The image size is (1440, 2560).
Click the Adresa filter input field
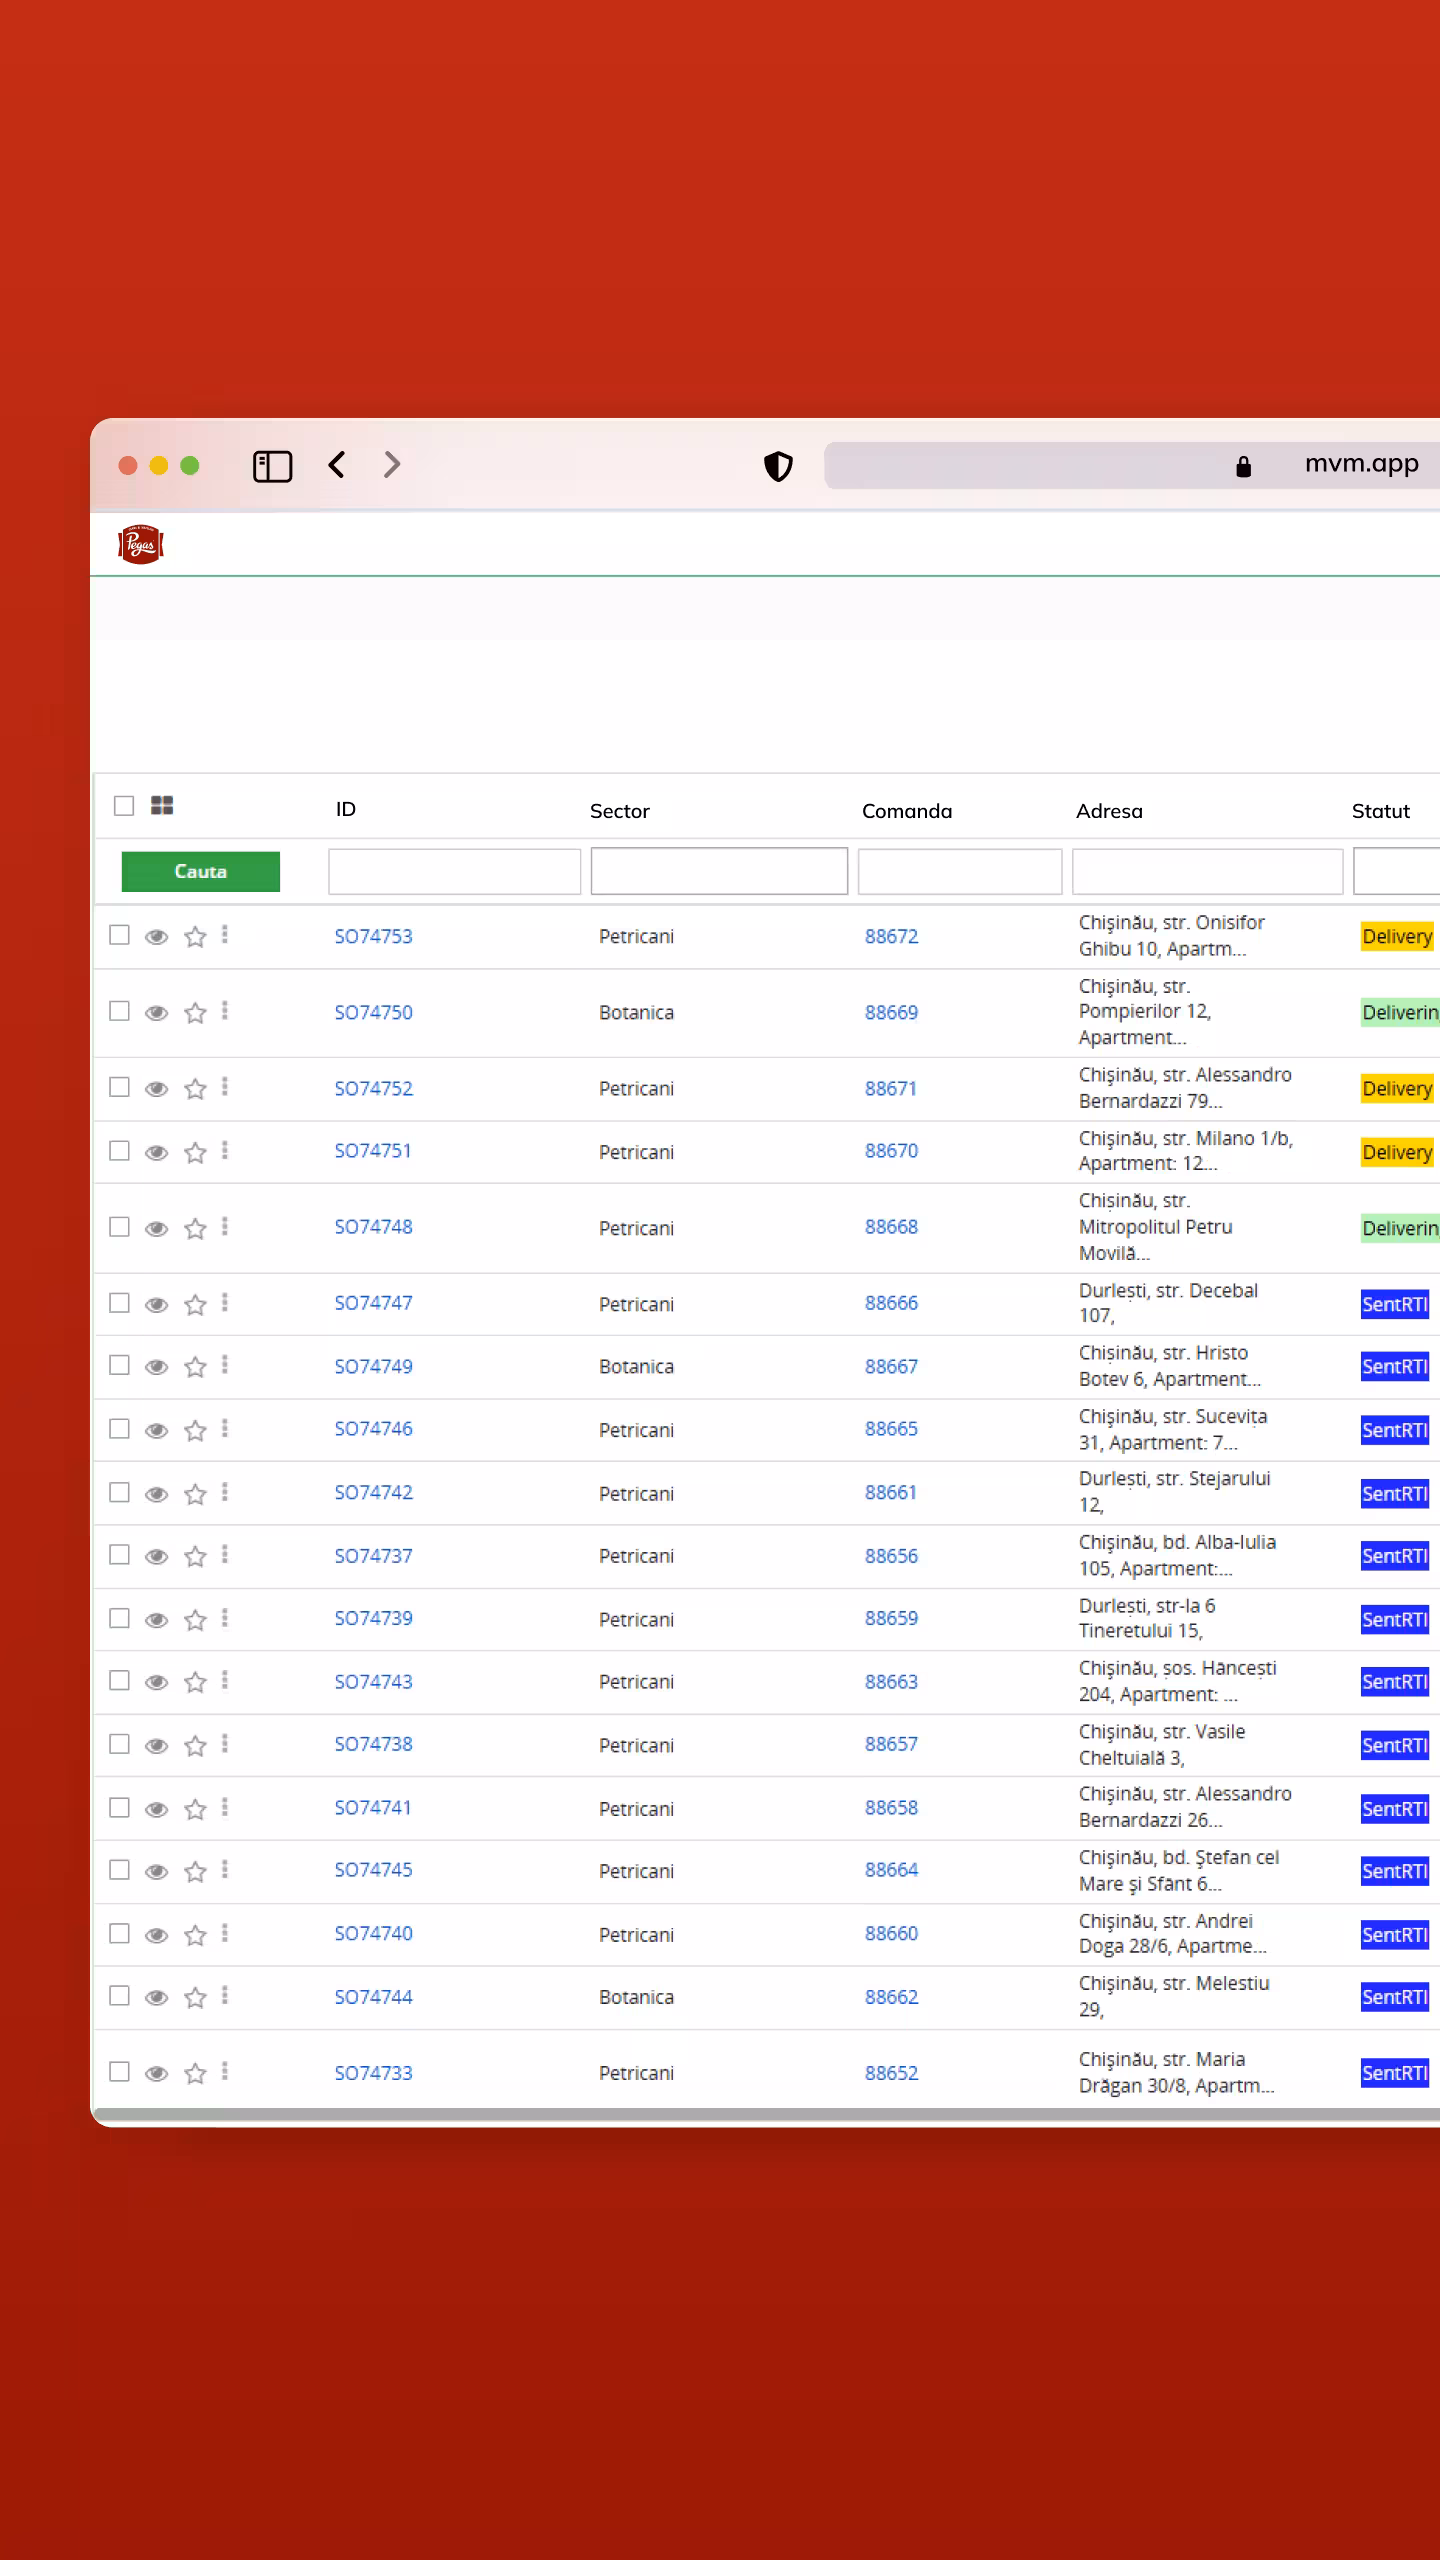(x=1206, y=871)
